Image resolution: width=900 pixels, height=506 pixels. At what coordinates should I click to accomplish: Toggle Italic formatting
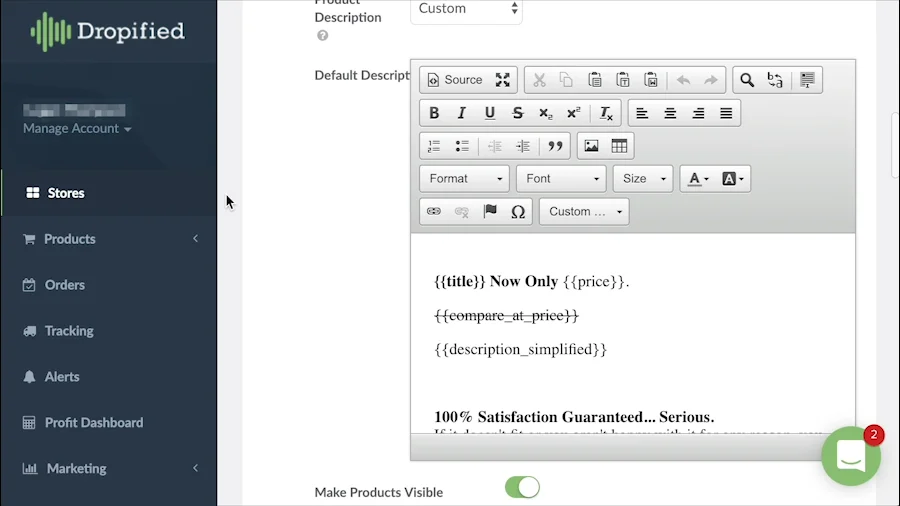(x=461, y=113)
